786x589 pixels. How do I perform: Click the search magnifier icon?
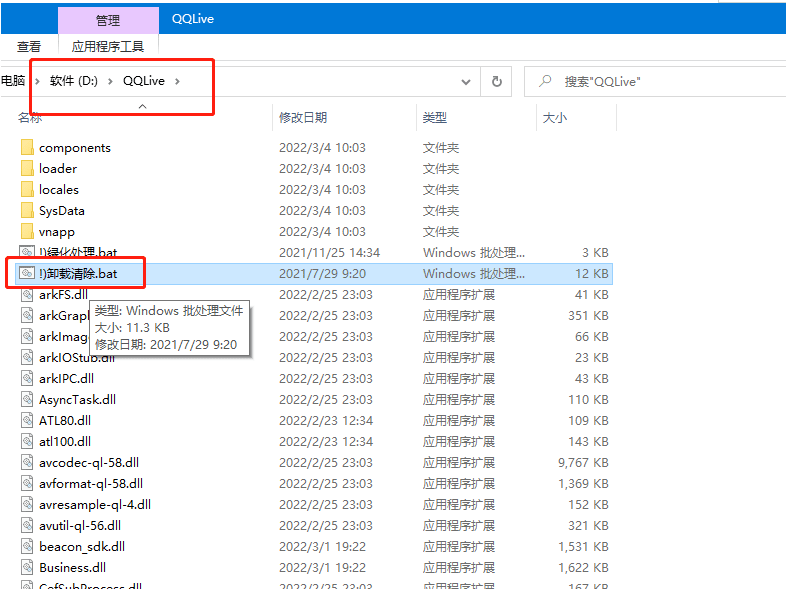545,81
